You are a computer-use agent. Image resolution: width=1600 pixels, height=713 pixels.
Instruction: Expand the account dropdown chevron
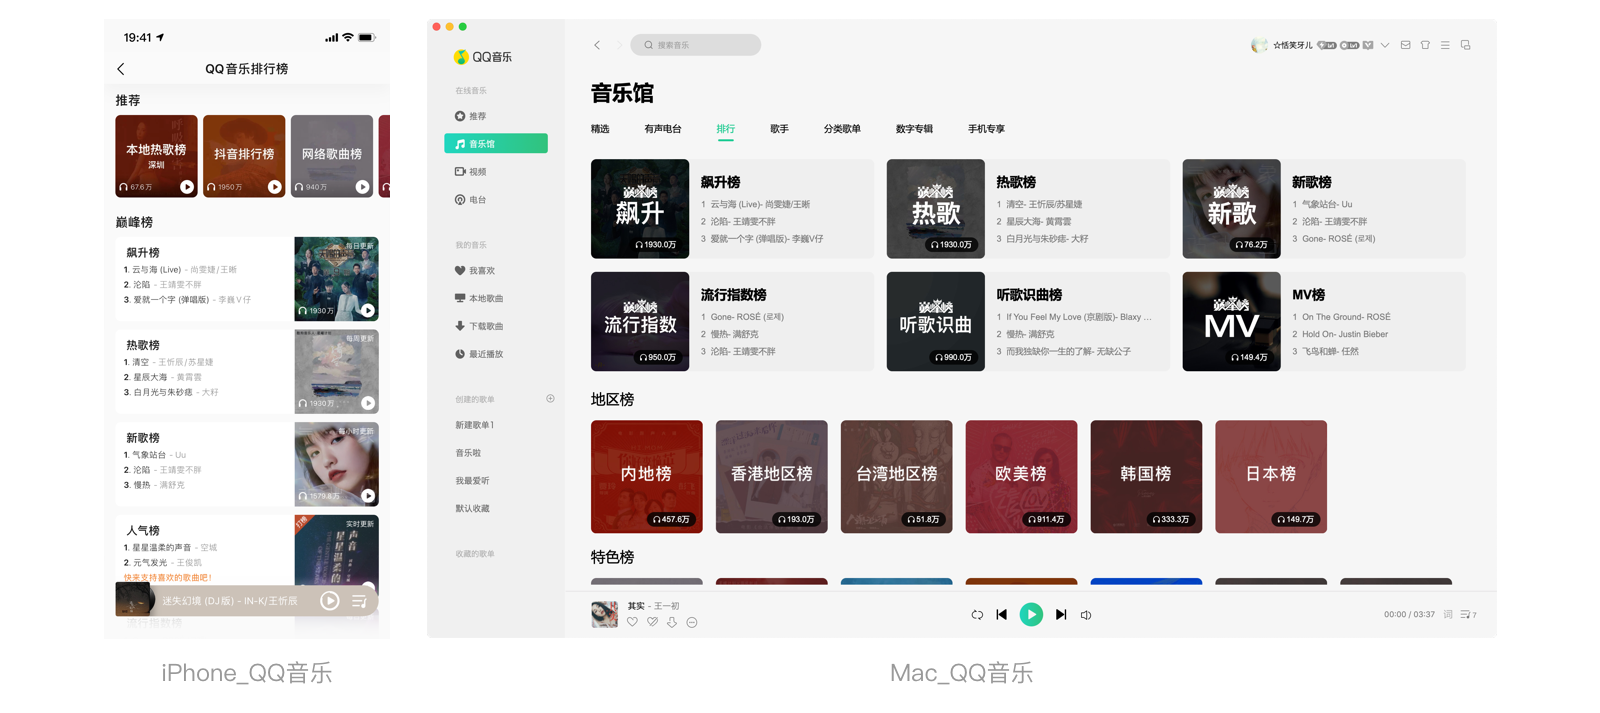point(1385,45)
